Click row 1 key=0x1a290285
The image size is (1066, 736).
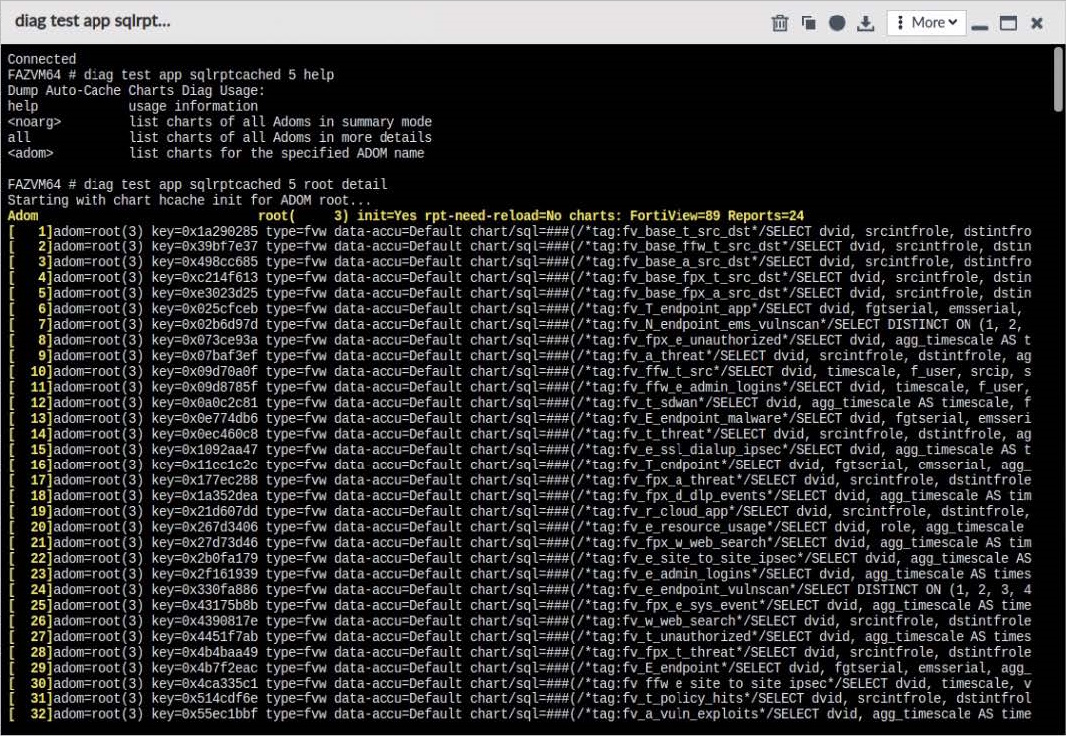point(205,232)
